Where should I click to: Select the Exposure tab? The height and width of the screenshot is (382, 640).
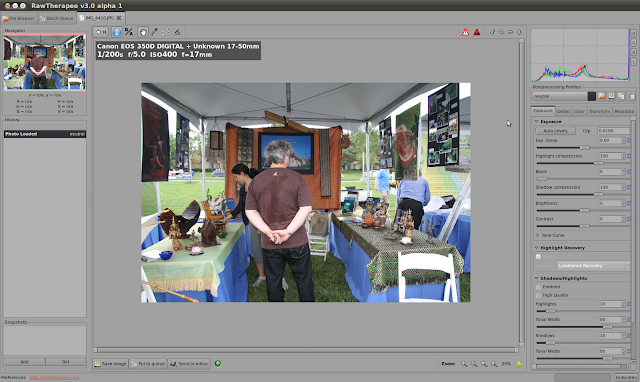click(543, 111)
